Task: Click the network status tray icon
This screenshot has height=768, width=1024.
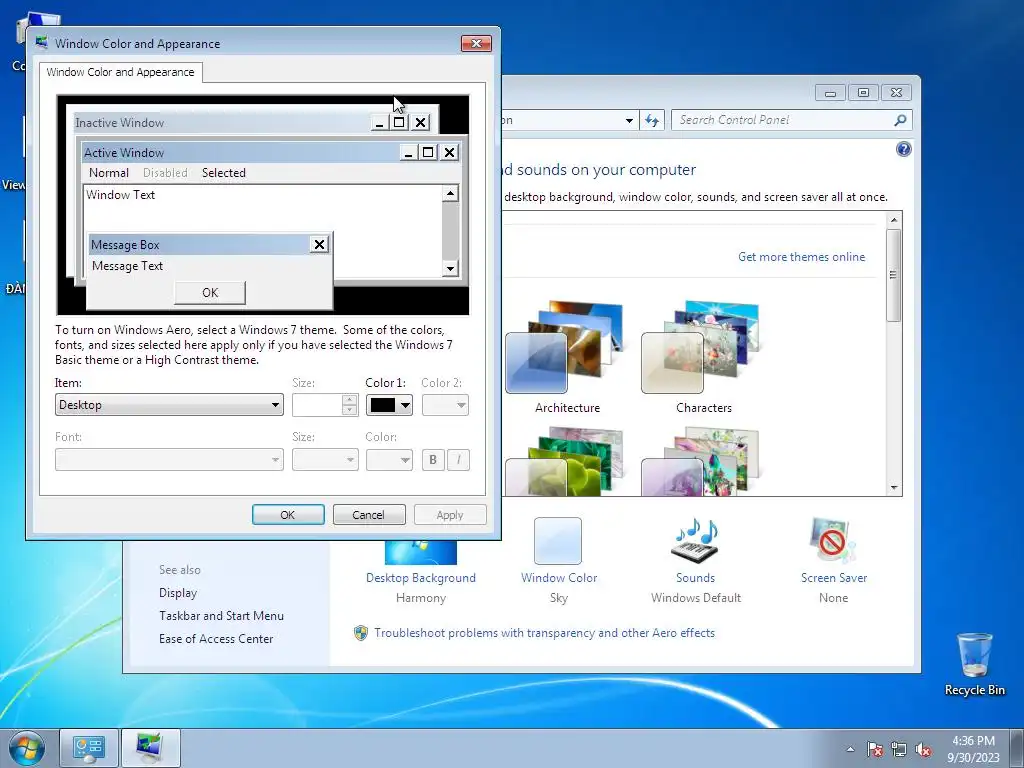Action: (899, 749)
